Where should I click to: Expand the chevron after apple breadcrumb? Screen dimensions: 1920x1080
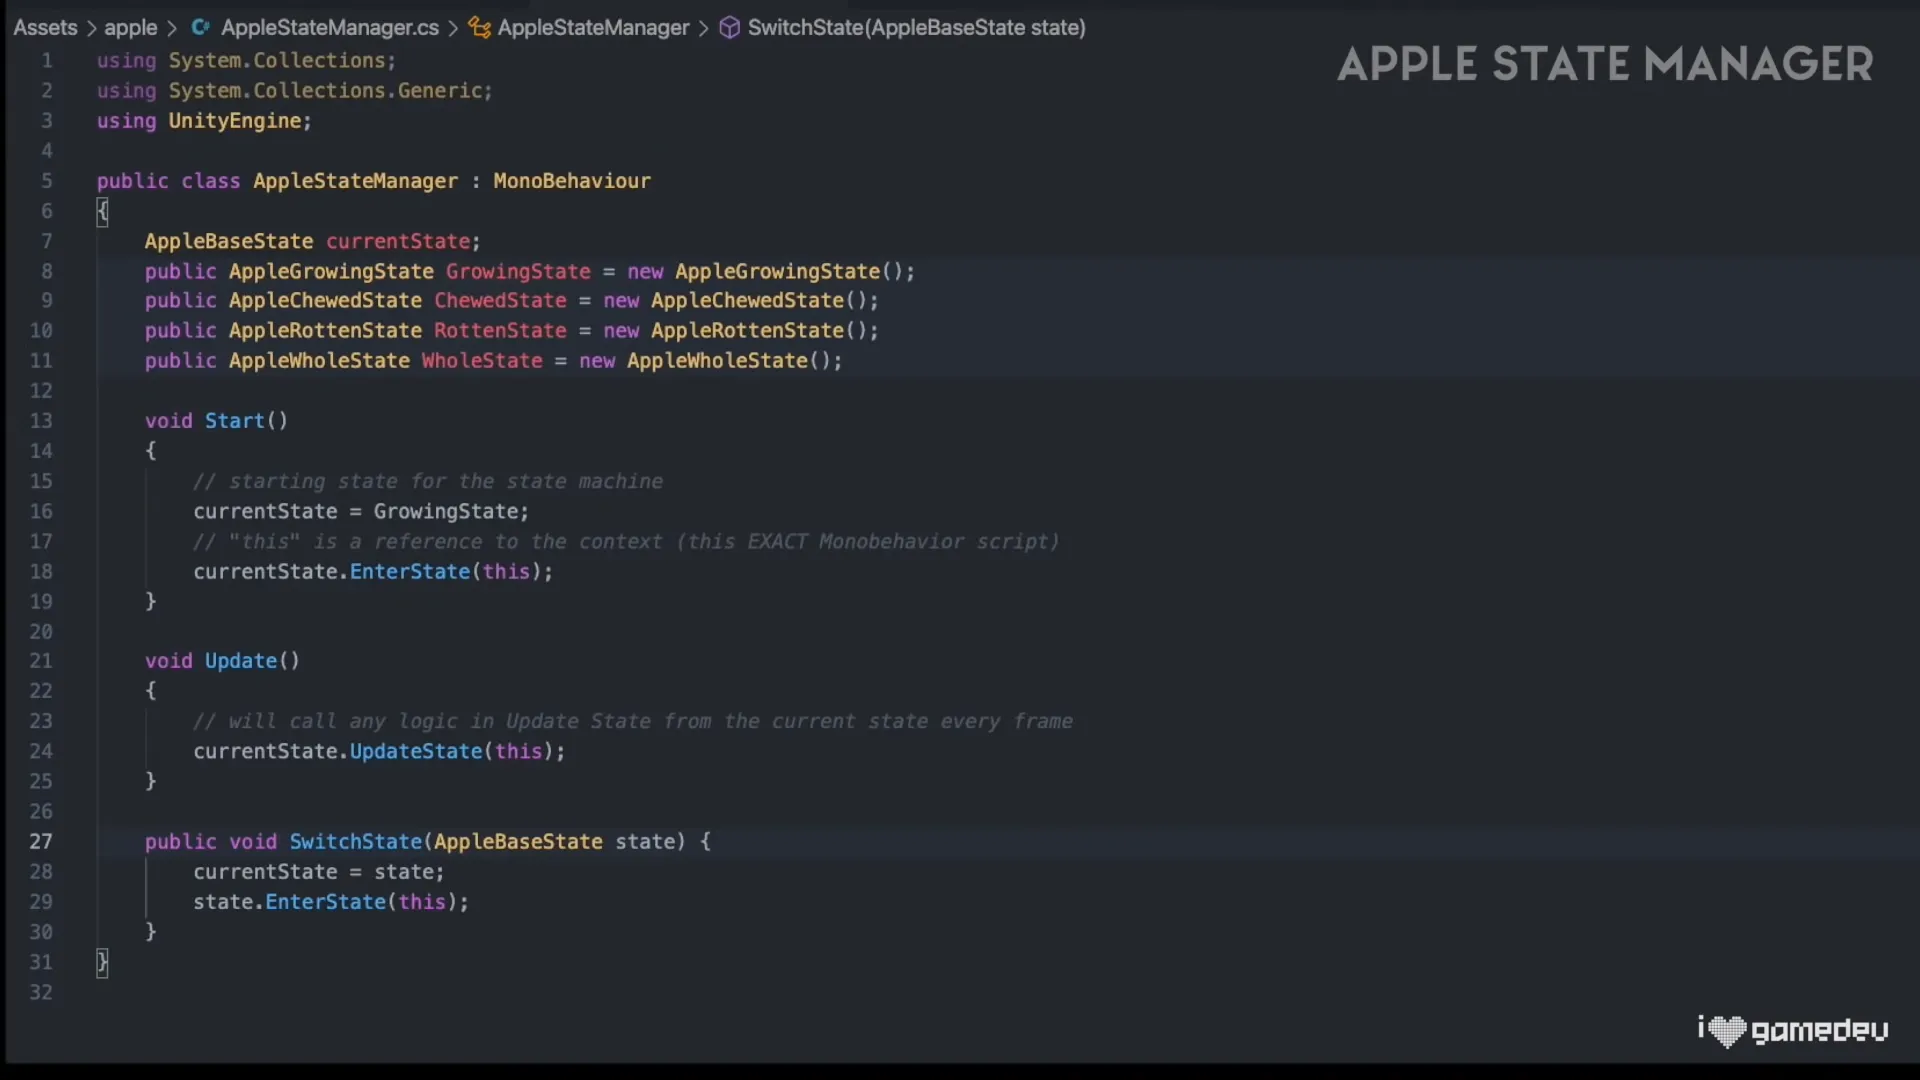click(x=172, y=28)
